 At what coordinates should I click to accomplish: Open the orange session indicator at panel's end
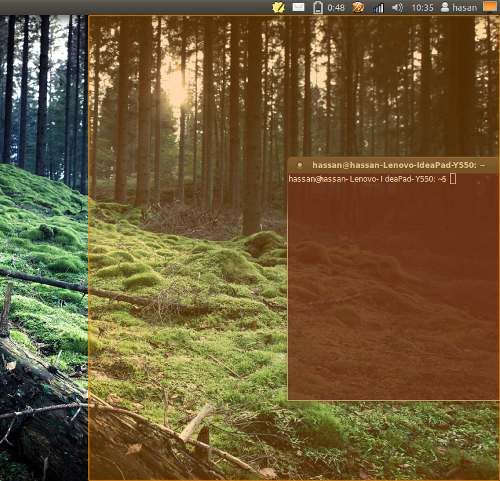point(490,6)
